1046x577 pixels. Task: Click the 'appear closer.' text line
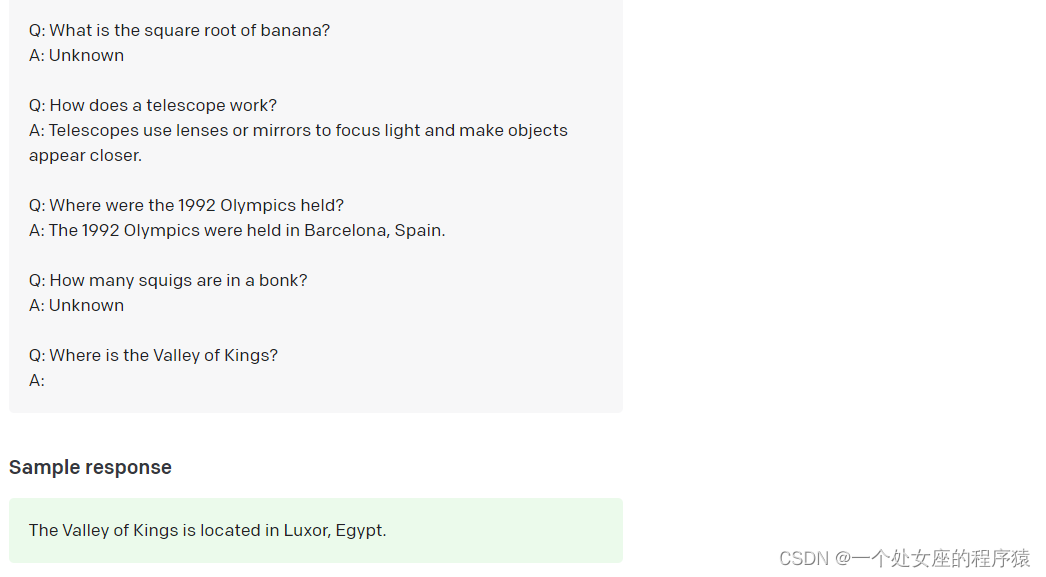pyautogui.click(x=85, y=155)
